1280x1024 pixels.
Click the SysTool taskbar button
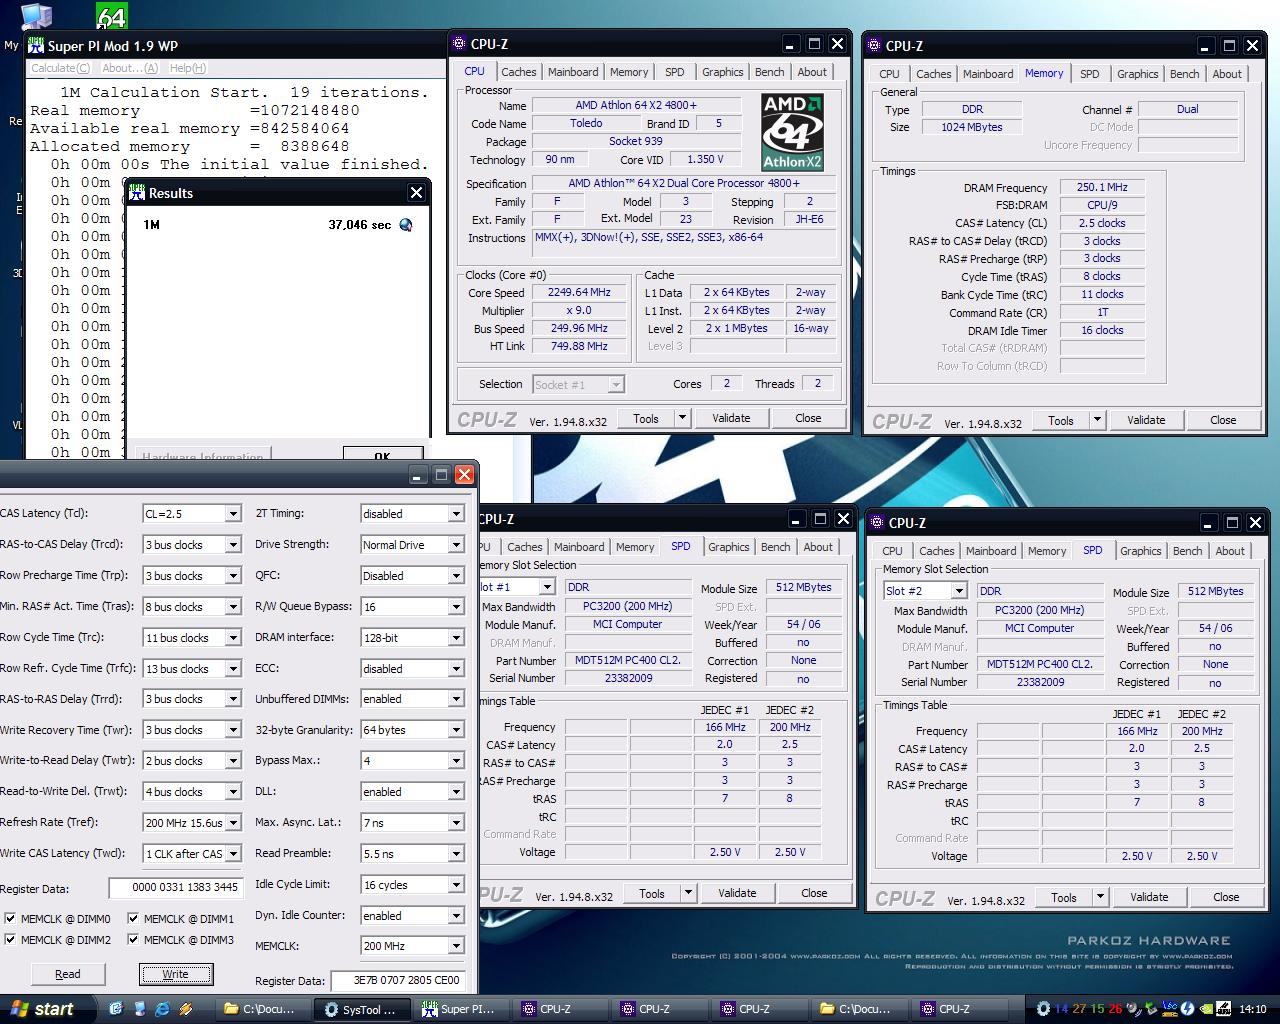click(x=361, y=1009)
